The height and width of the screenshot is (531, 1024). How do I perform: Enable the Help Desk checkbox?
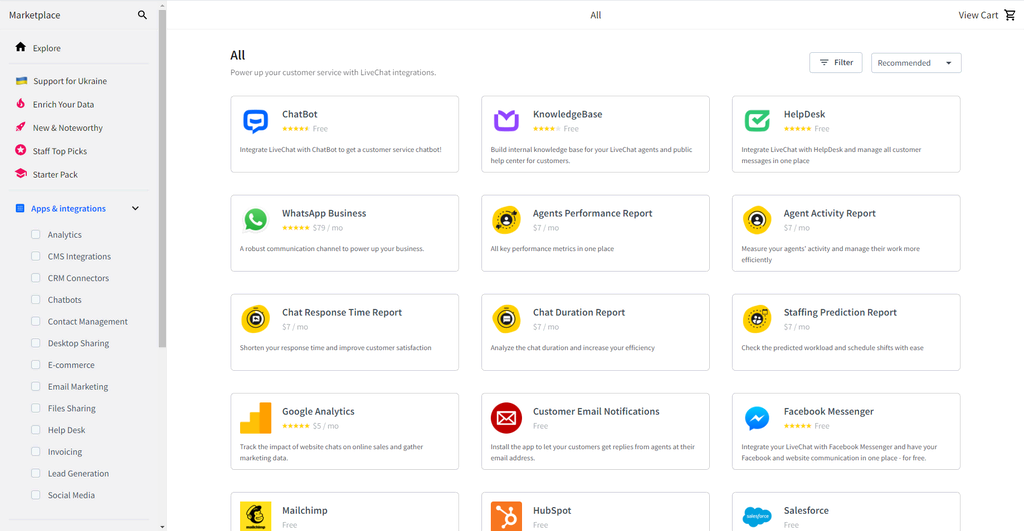tap(36, 430)
